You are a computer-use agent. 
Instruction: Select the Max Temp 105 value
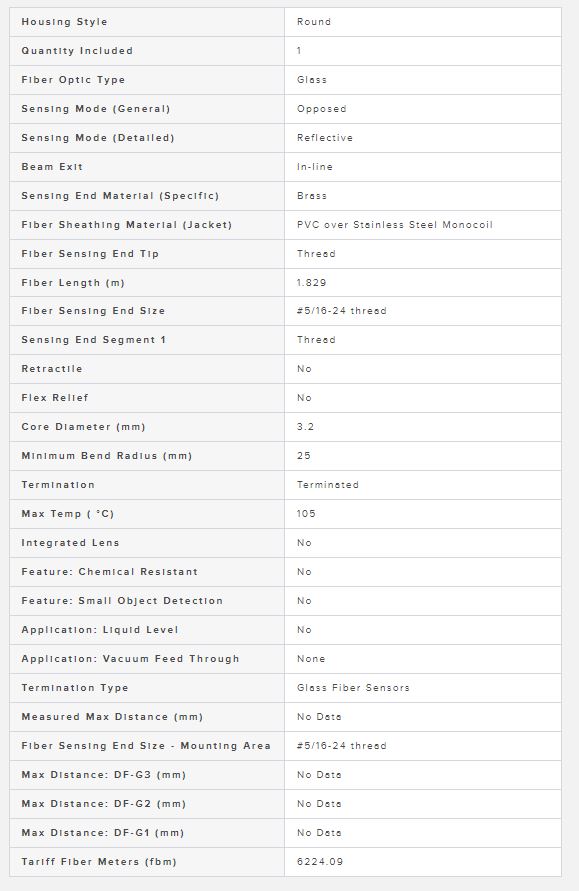pos(306,514)
